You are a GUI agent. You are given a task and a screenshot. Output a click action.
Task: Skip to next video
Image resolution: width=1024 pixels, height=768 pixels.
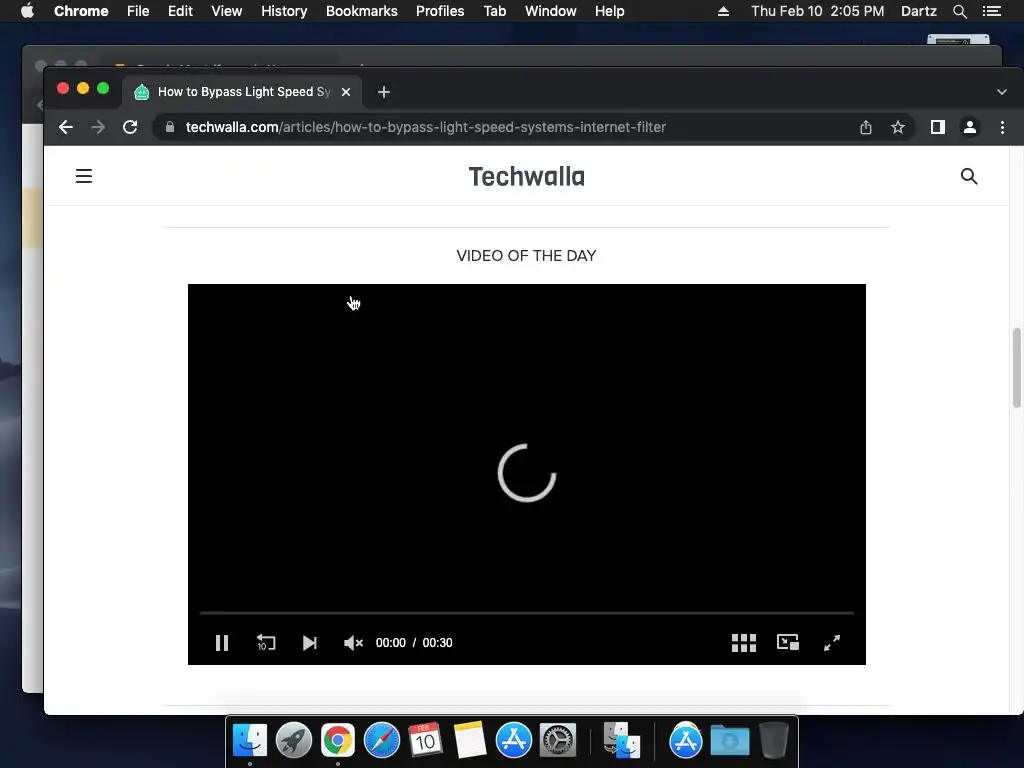(x=310, y=643)
